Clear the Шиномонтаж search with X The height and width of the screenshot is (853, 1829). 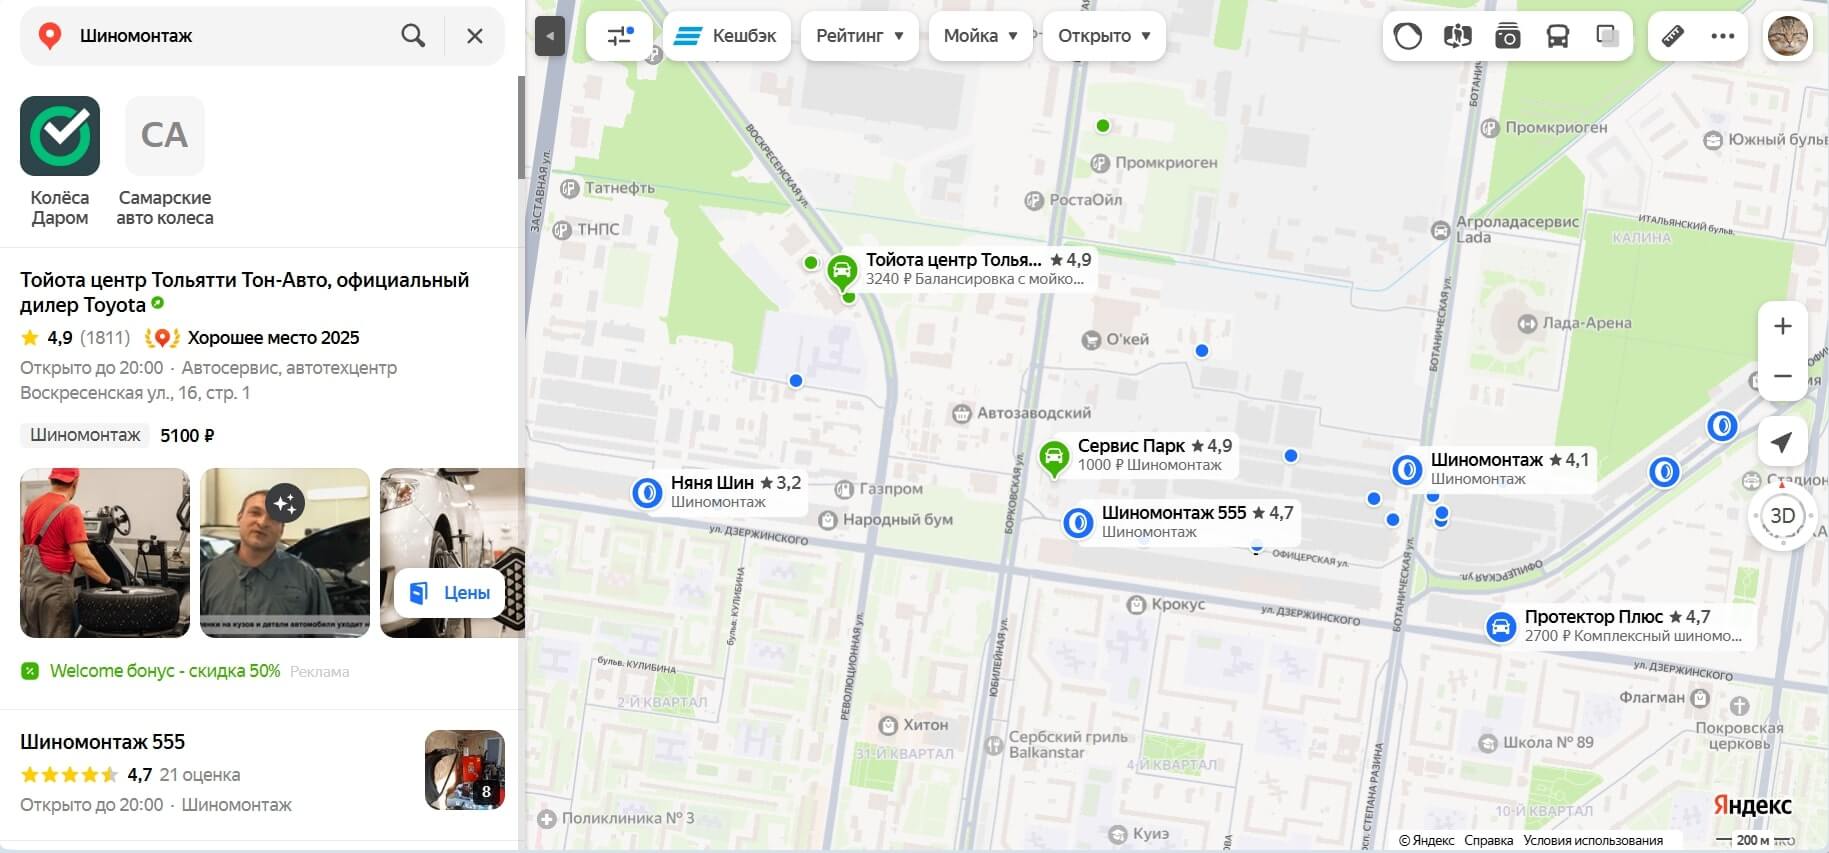(475, 36)
